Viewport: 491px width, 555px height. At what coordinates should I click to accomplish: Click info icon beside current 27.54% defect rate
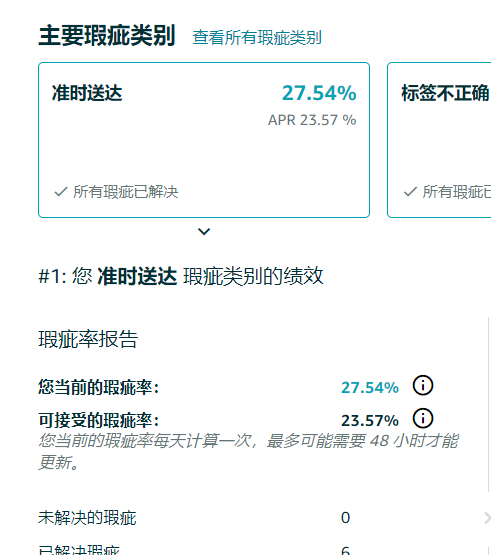(423, 385)
